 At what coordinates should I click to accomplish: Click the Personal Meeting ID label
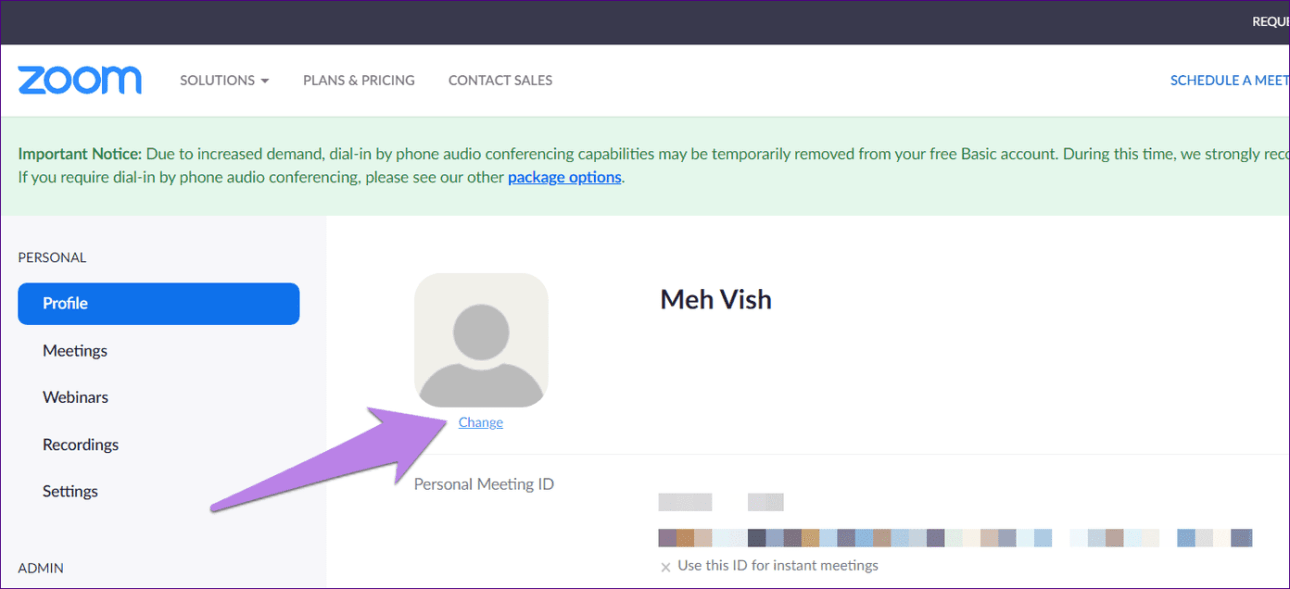click(484, 484)
